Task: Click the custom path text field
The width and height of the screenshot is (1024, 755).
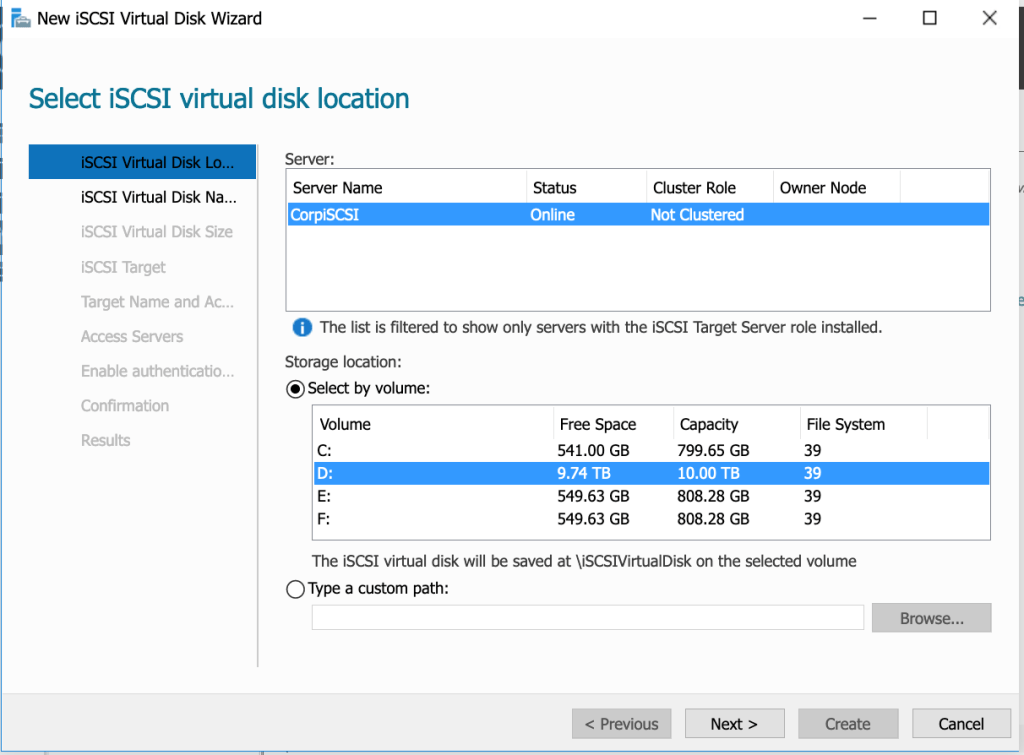Action: click(x=587, y=618)
